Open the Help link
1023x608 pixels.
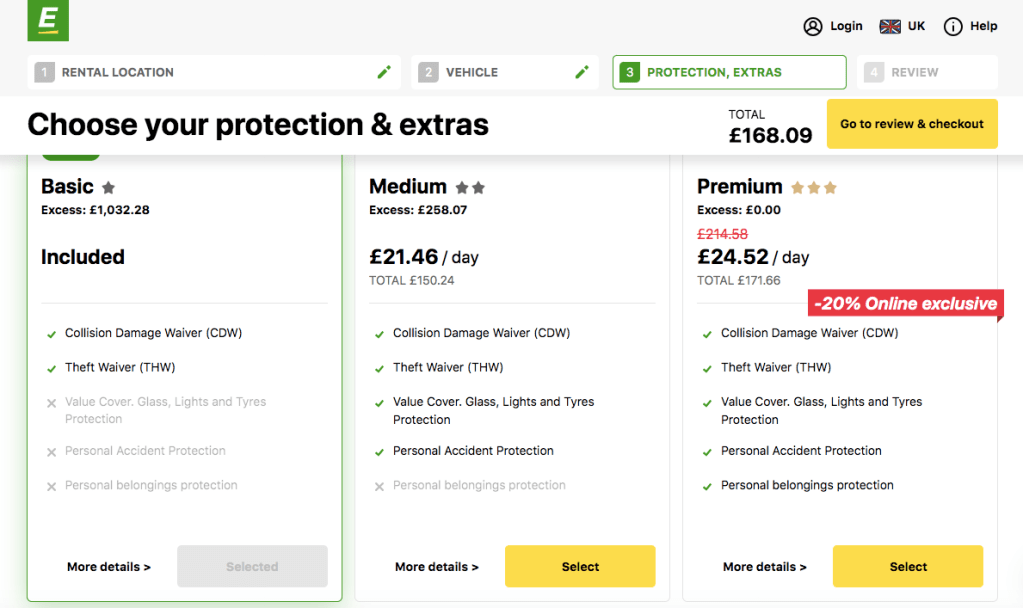[x=984, y=26]
